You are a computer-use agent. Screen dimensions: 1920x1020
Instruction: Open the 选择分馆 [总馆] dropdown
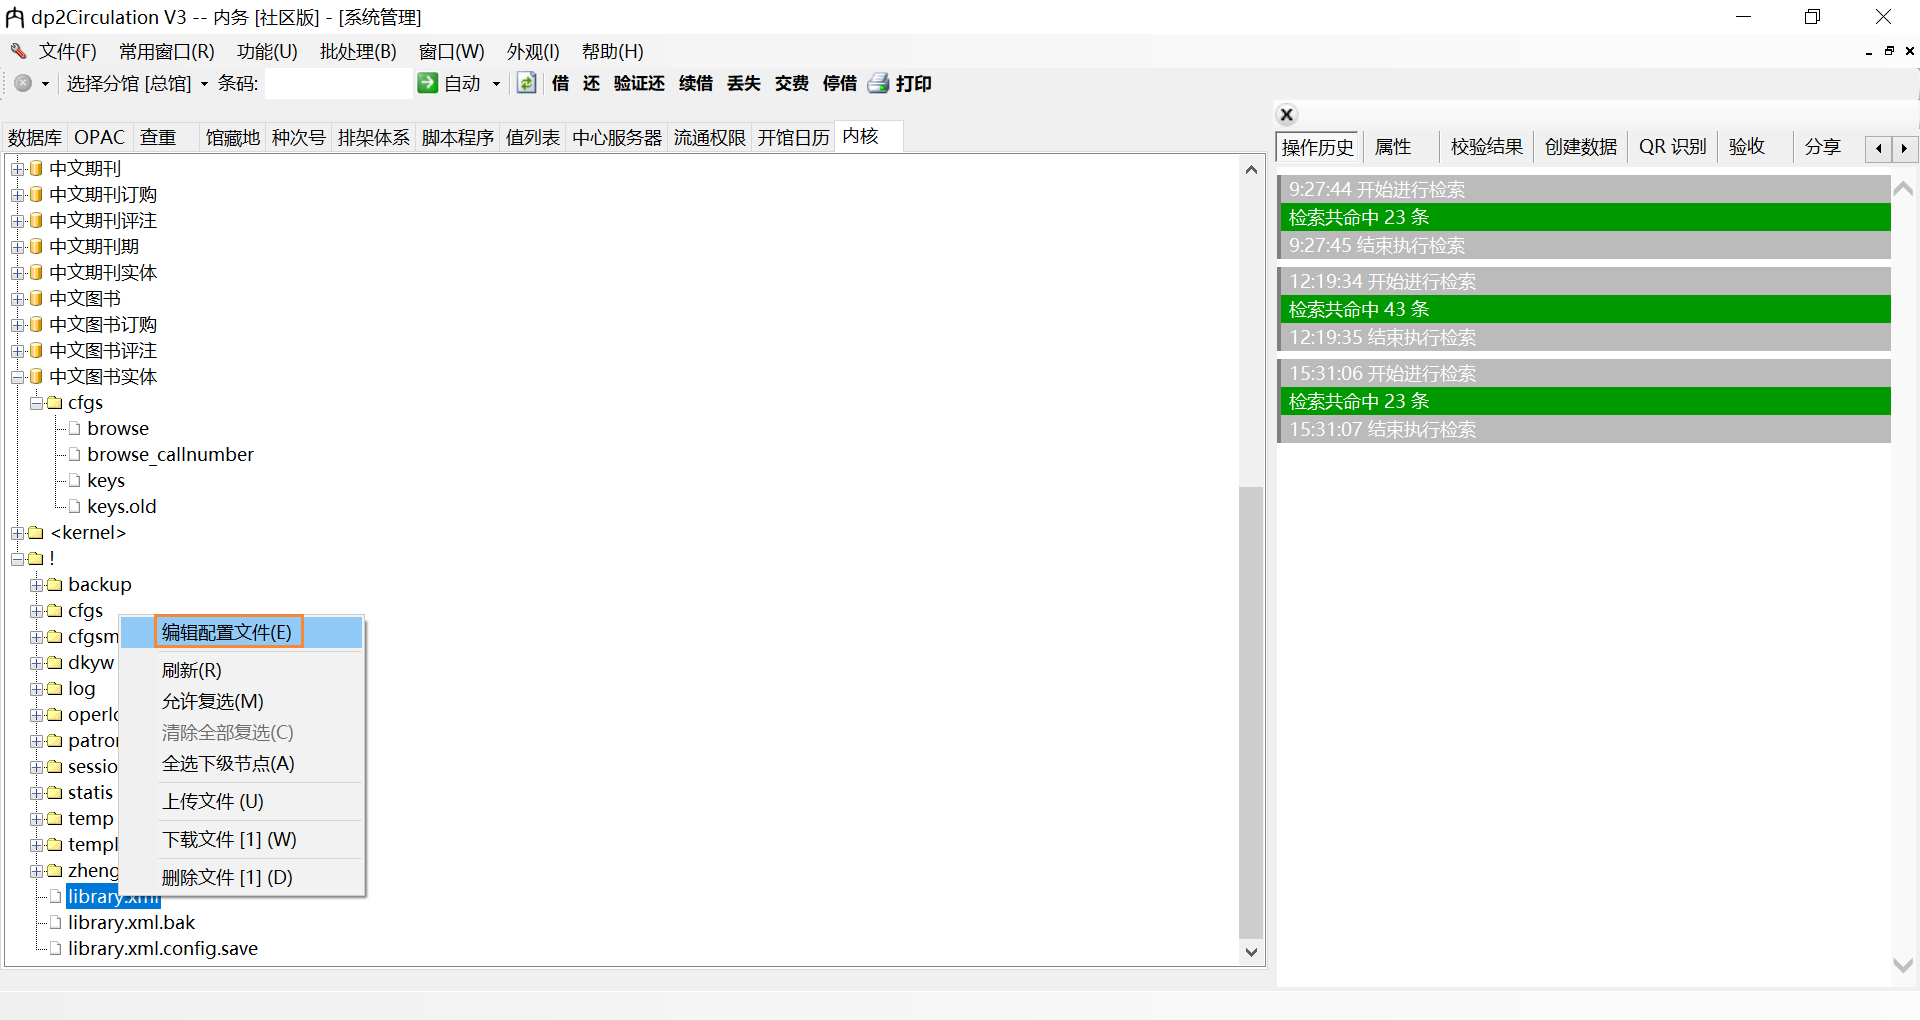(x=137, y=83)
